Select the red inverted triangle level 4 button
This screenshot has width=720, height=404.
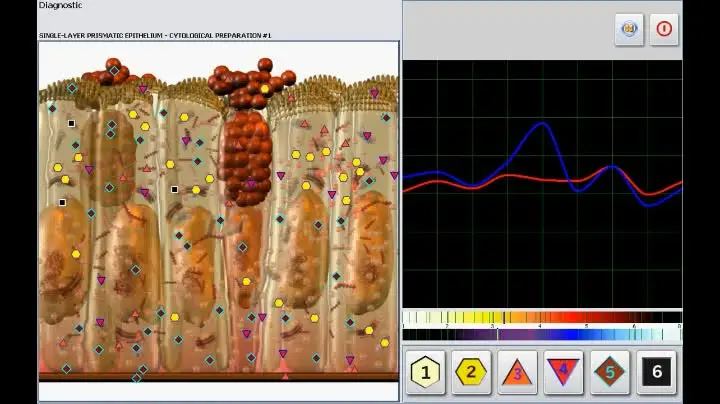pyautogui.click(x=563, y=372)
